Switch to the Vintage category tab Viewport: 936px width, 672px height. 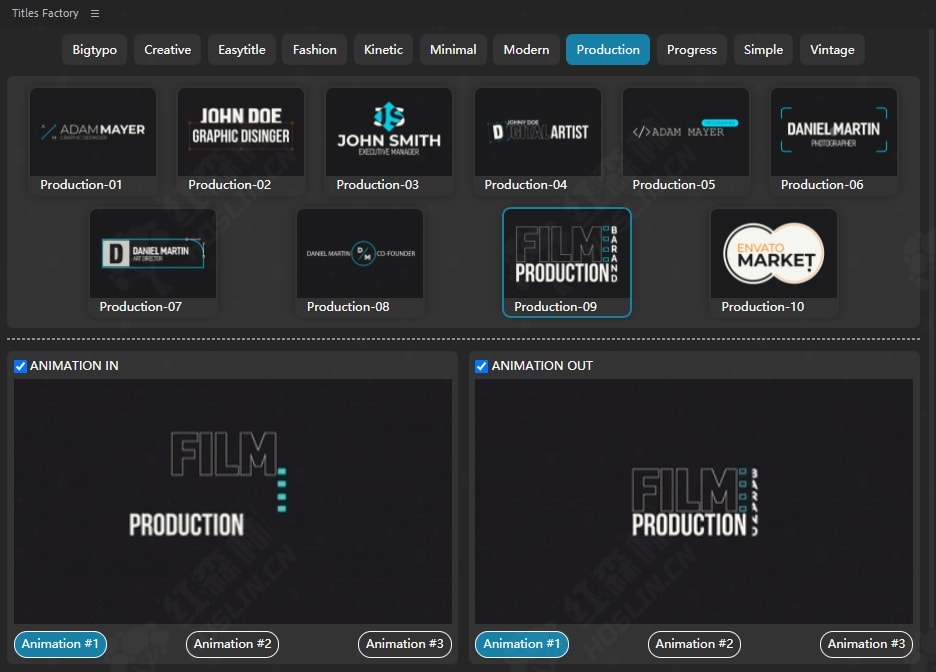coord(832,50)
